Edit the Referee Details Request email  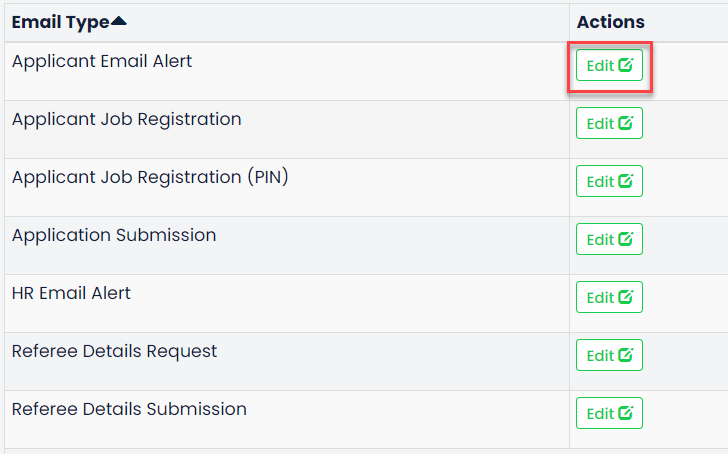[609, 355]
